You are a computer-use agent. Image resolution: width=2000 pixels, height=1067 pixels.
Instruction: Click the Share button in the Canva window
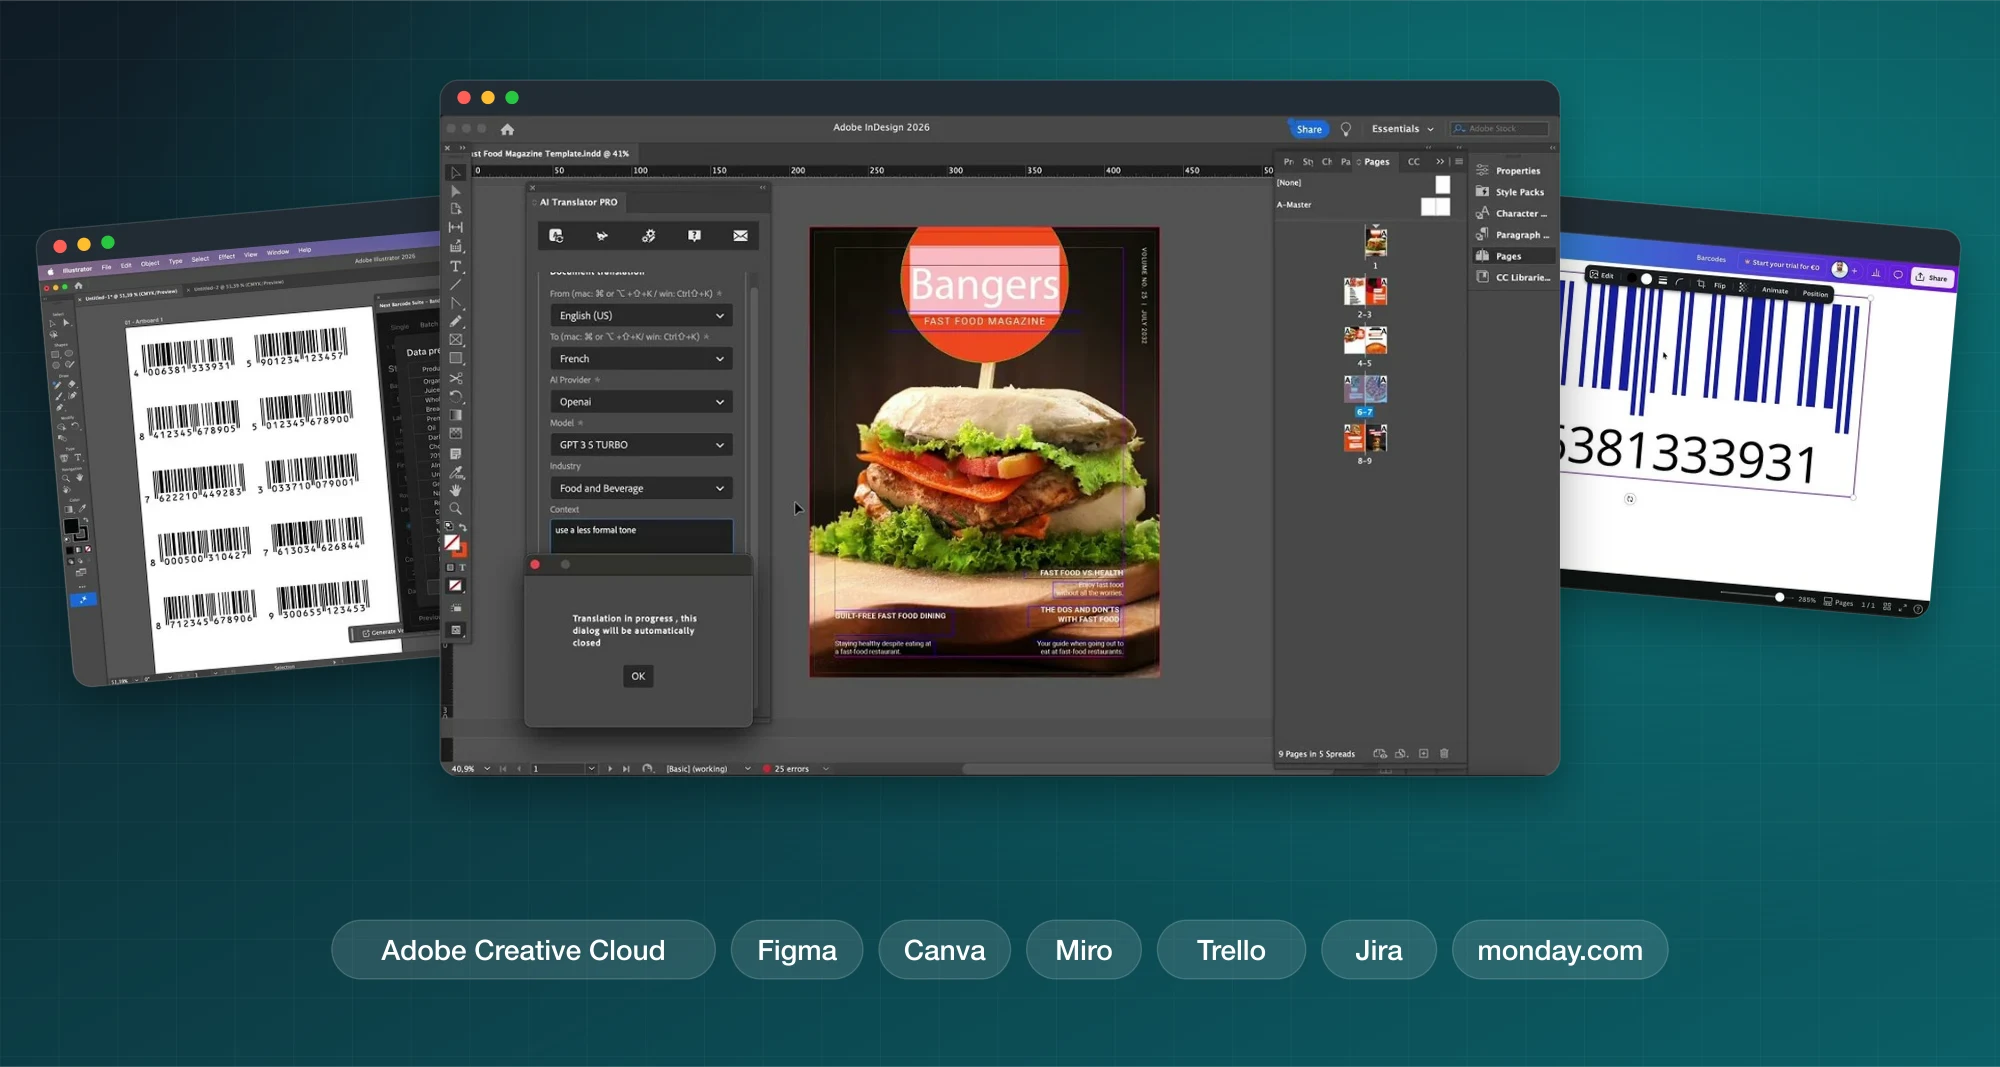point(1932,278)
